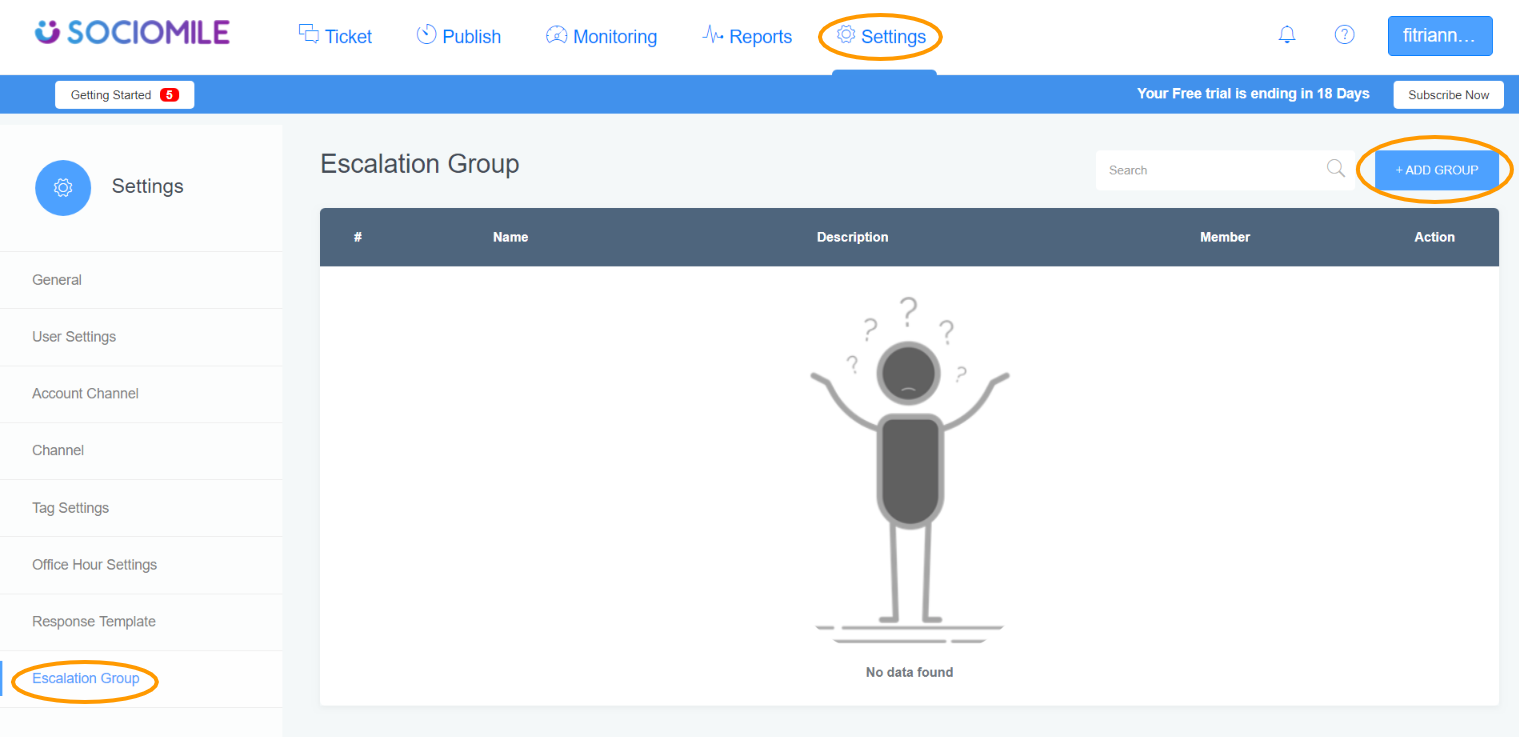Click the blue Settings gear circle icon
The width and height of the screenshot is (1519, 737).
tap(63, 187)
